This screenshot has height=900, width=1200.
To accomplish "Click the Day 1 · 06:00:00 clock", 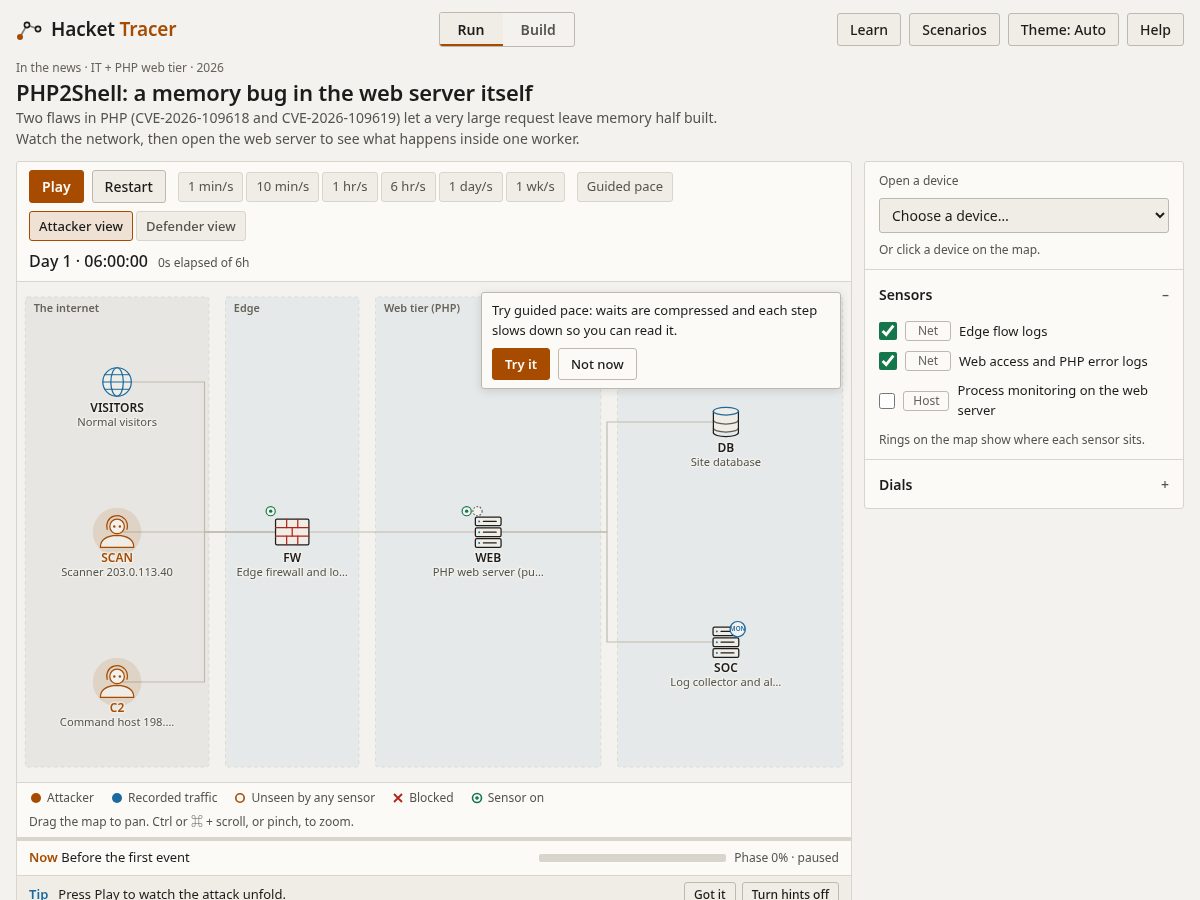I will [x=88, y=262].
